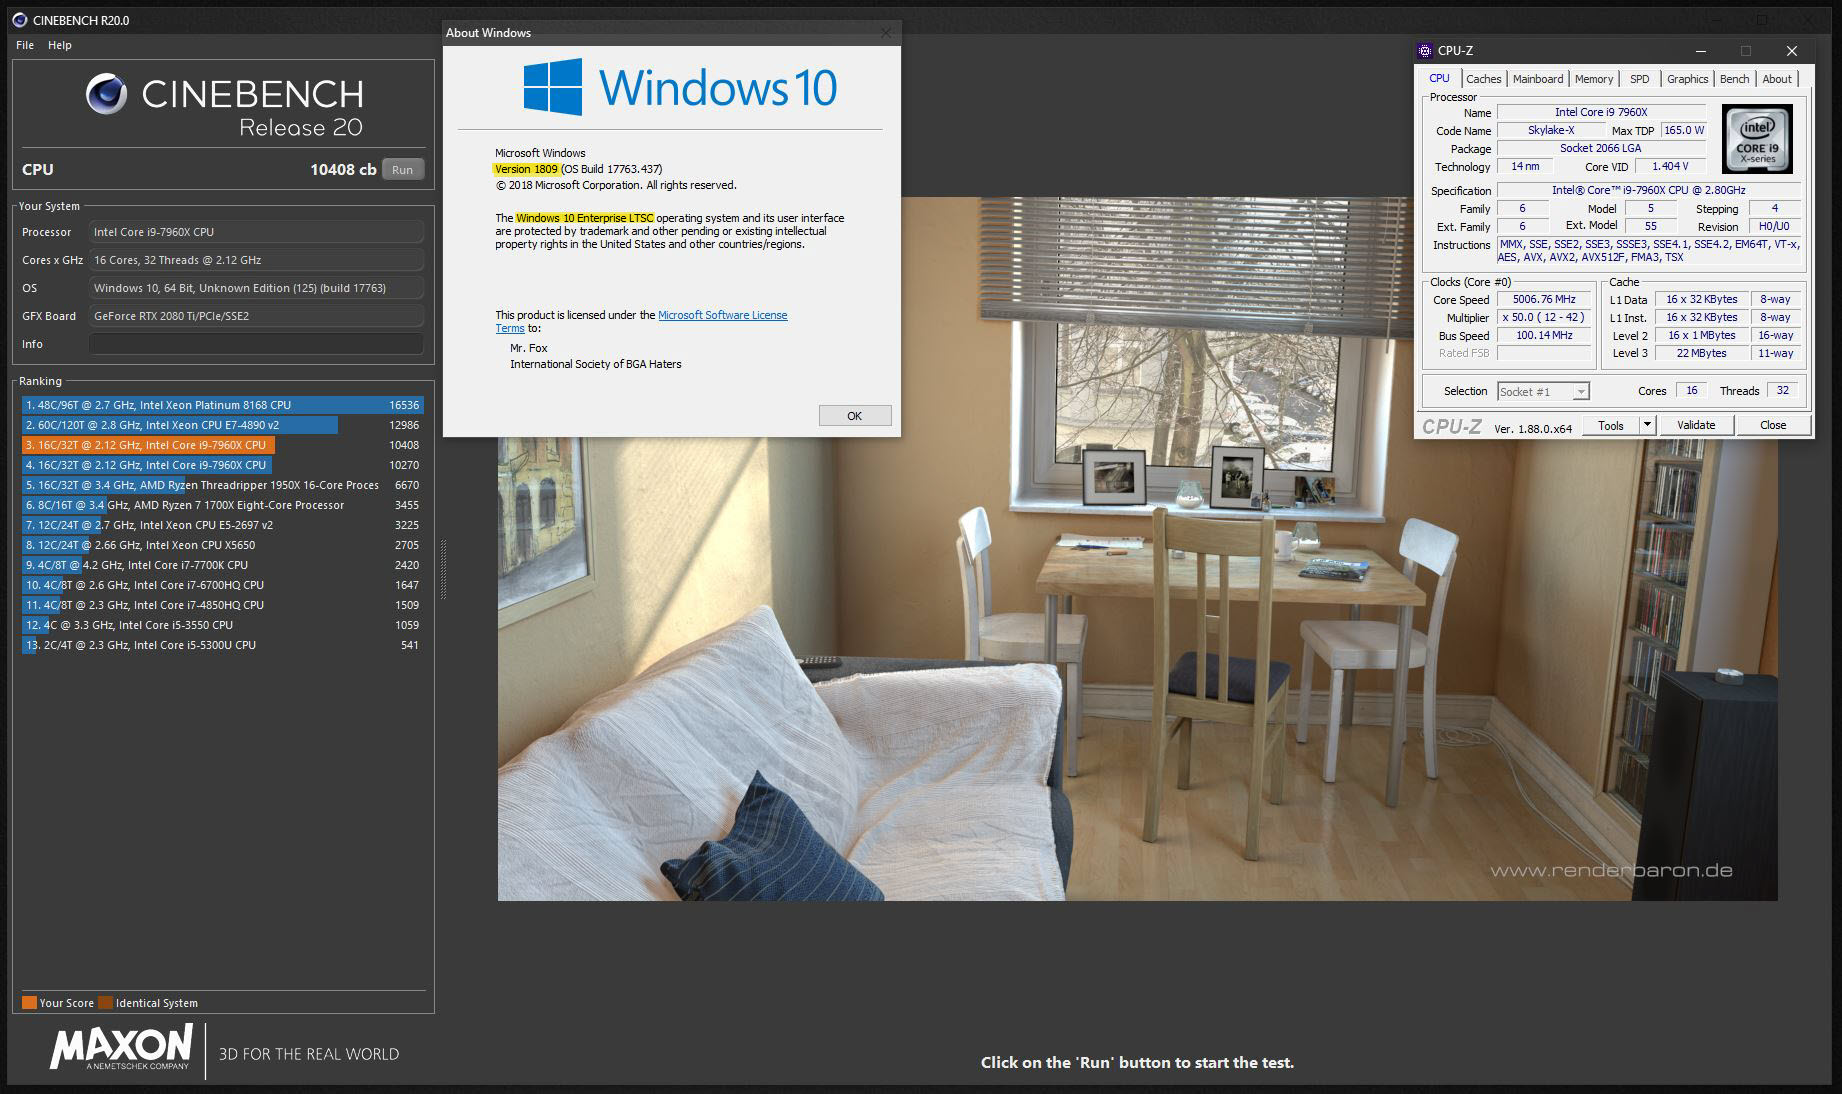Select ranking row Intel Xeon CPU E7-4890 v2
Image resolution: width=1842 pixels, height=1094 pixels.
tap(222, 425)
